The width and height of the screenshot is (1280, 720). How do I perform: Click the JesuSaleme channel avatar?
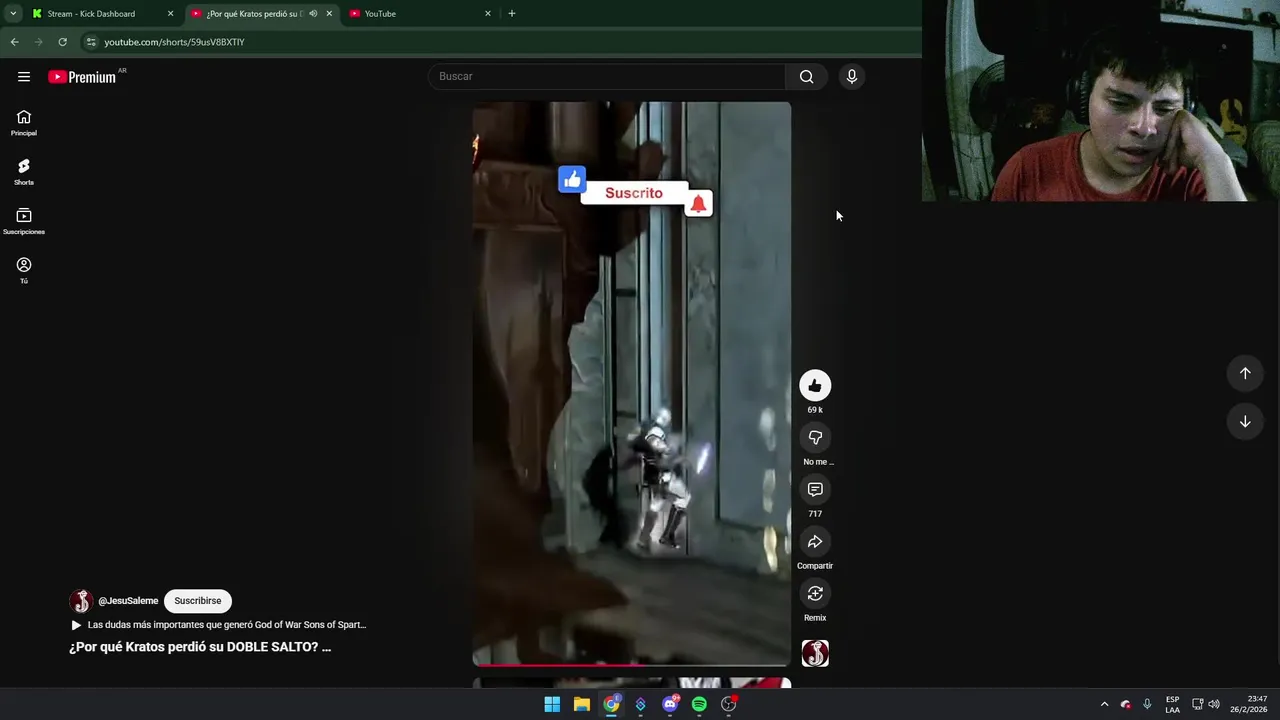point(81,601)
